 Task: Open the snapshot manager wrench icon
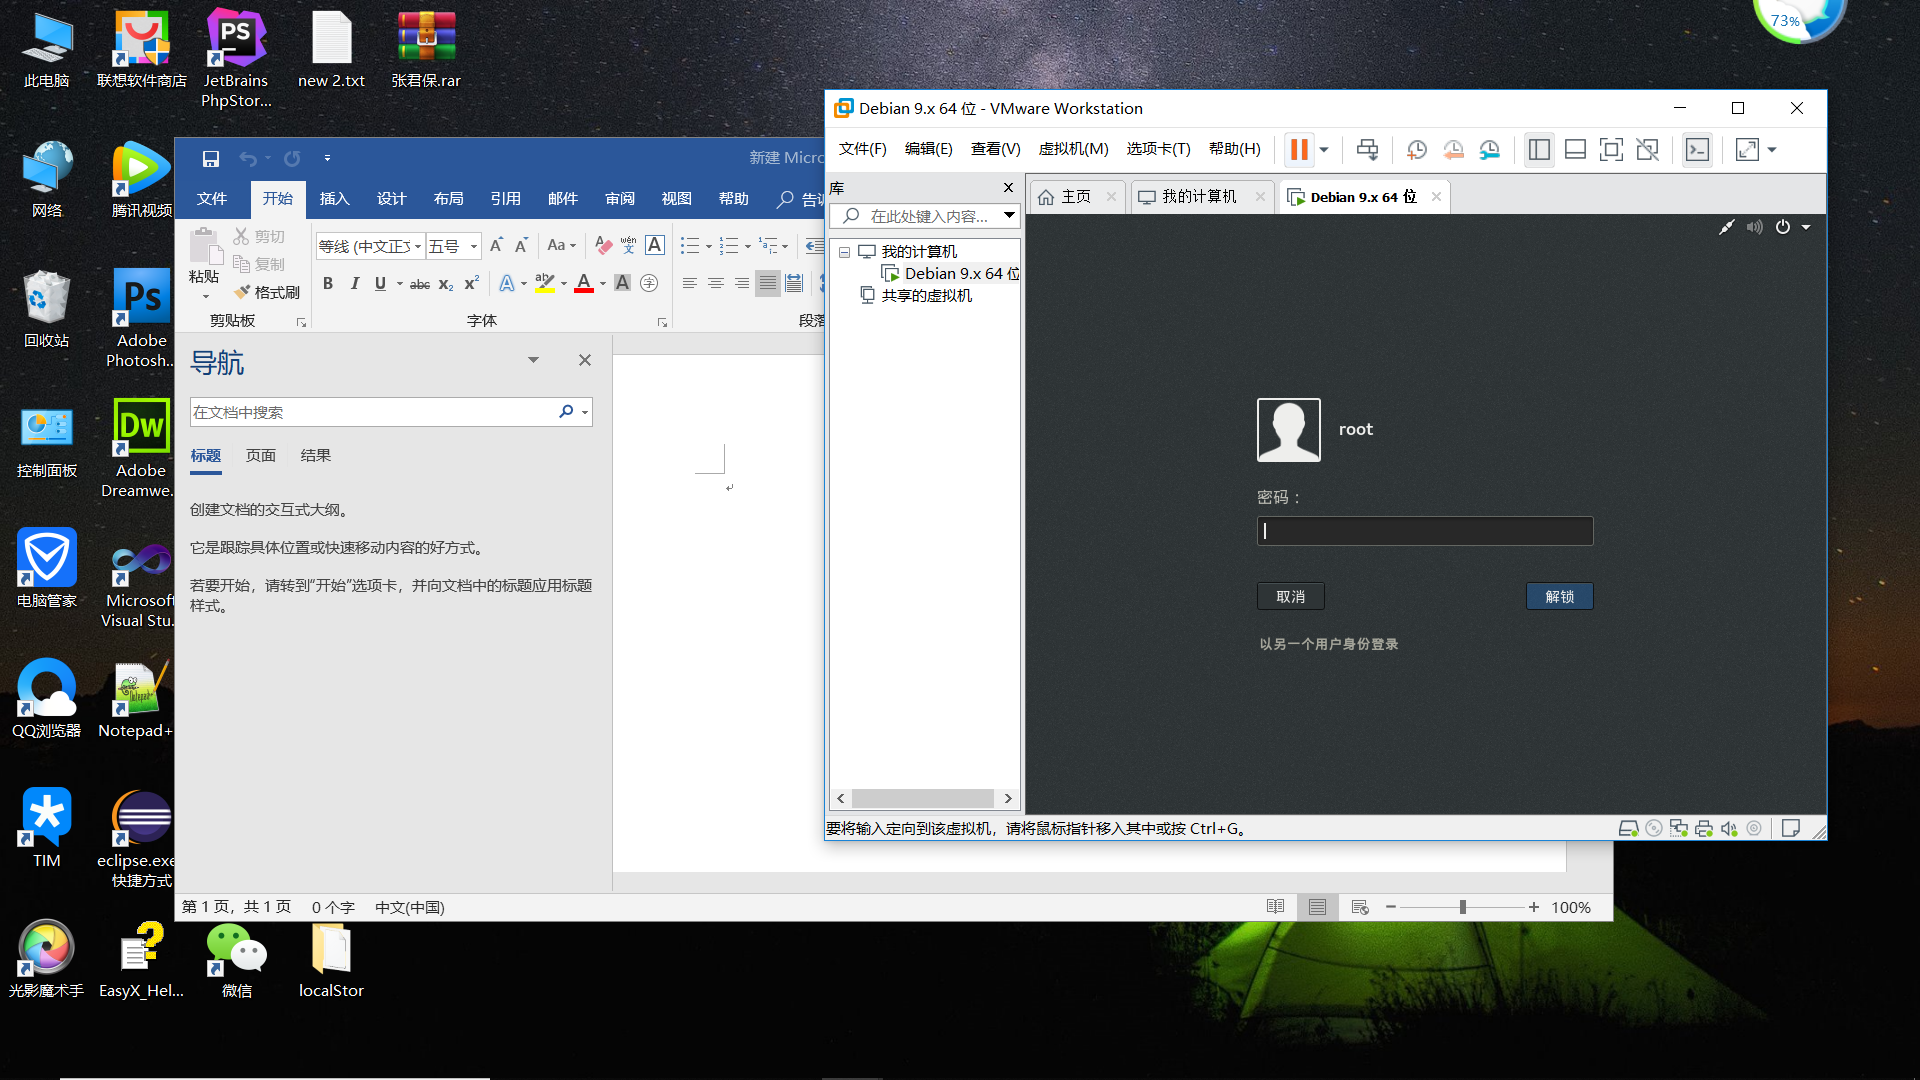tap(1490, 150)
